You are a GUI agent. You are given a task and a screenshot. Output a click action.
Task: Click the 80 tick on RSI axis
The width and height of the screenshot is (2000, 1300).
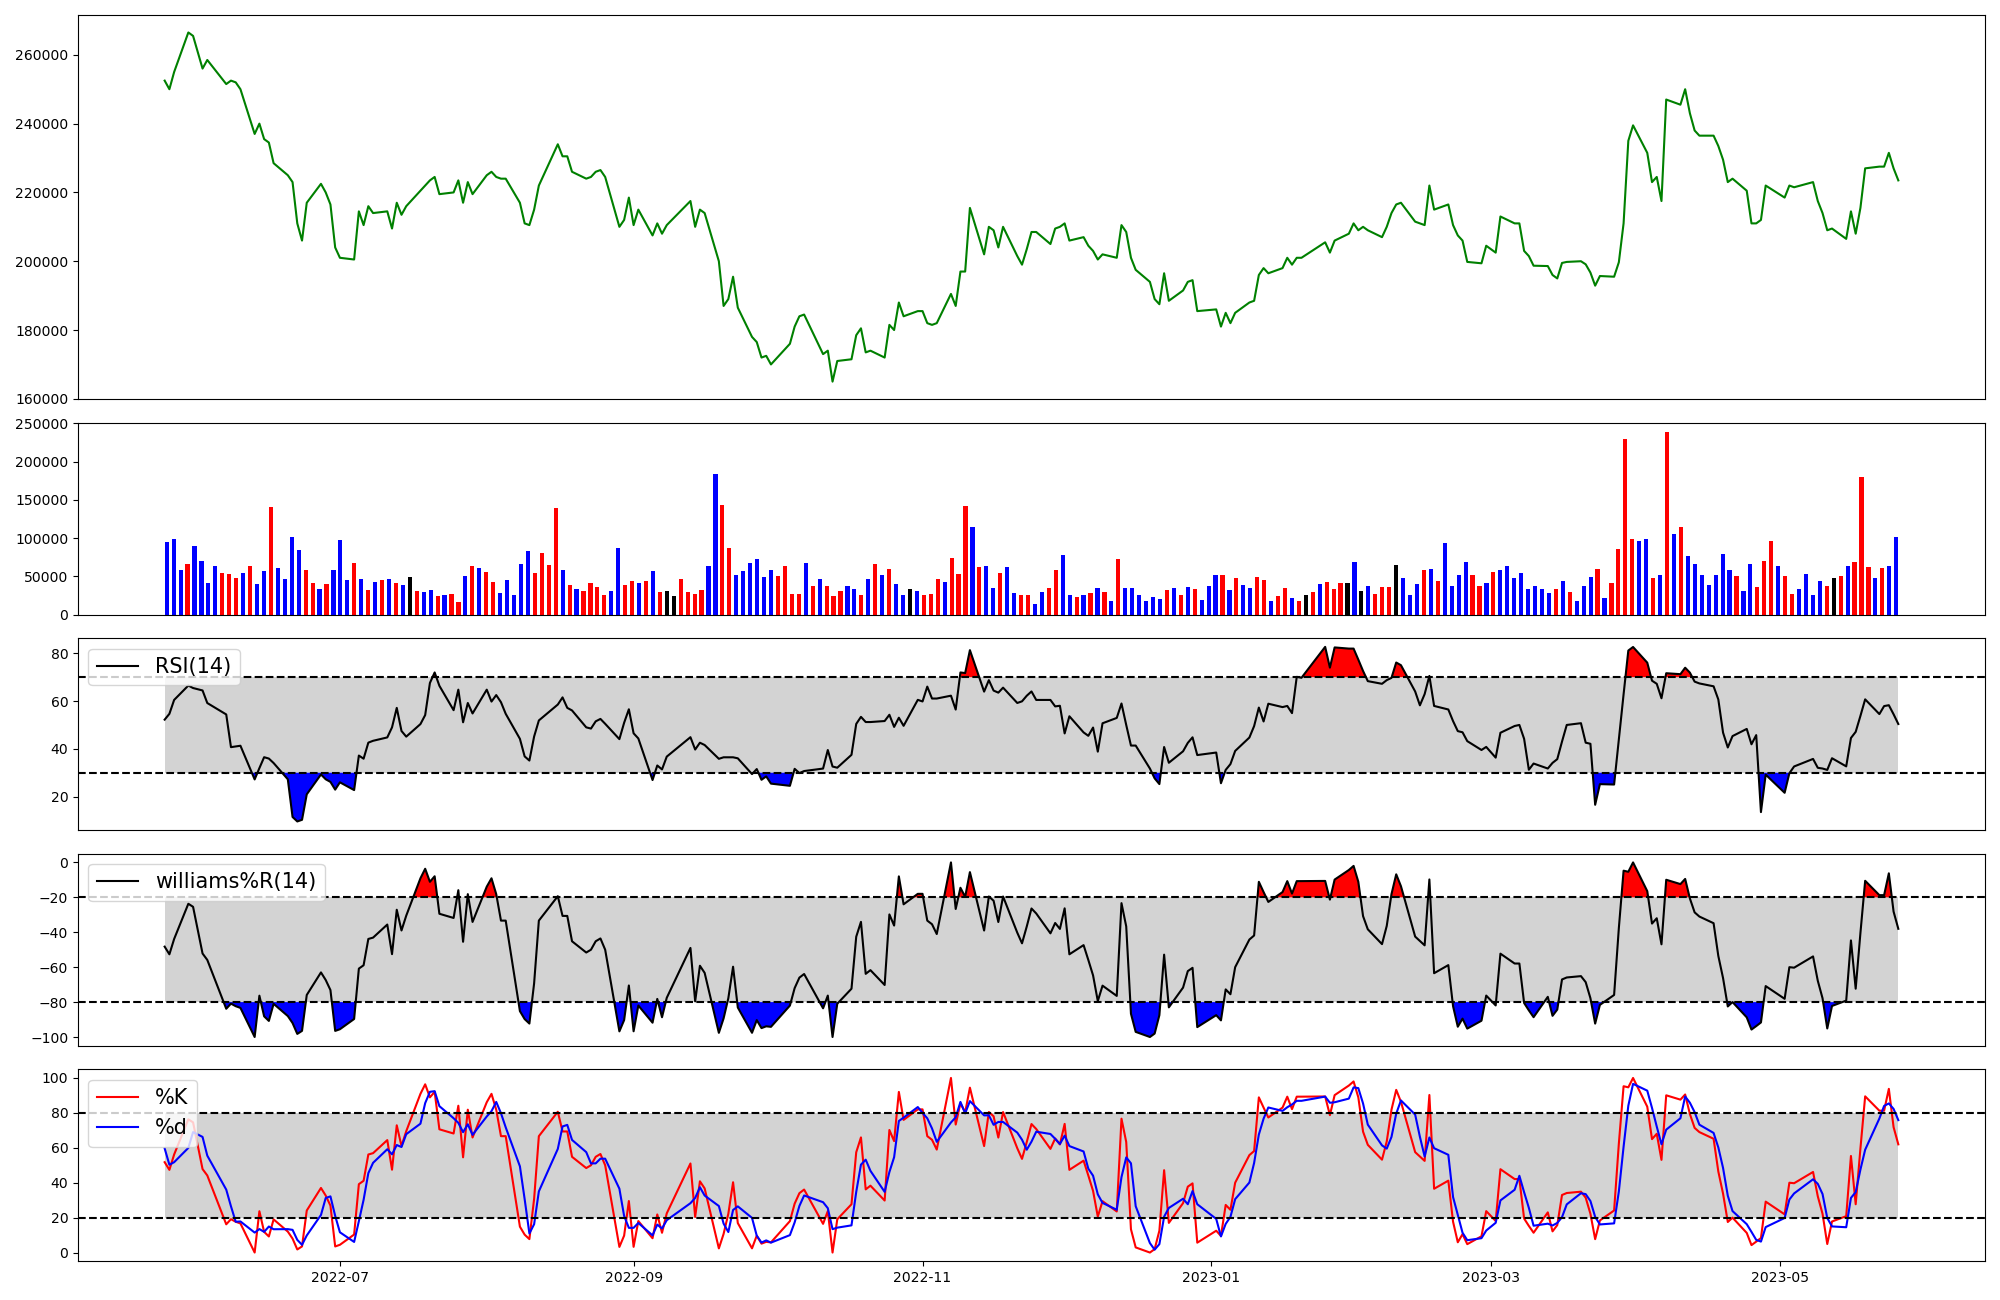pyautogui.click(x=60, y=655)
